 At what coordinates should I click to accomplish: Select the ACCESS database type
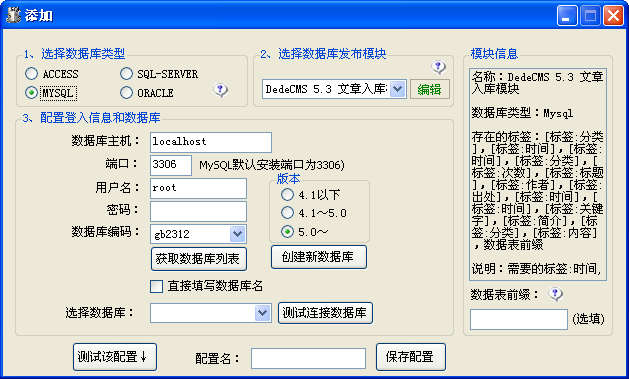coord(31,74)
